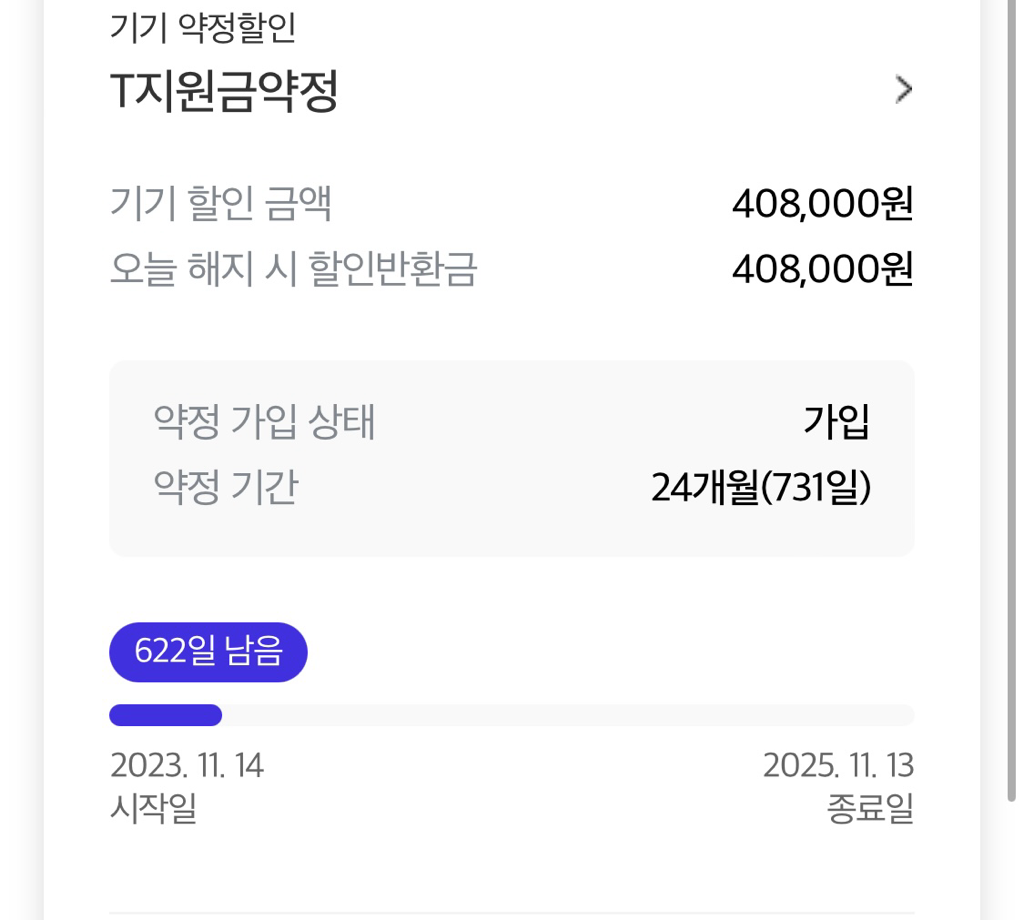The image size is (1024, 920).
Task: Click the 408,000원 device discount amount
Action: [x=822, y=205]
